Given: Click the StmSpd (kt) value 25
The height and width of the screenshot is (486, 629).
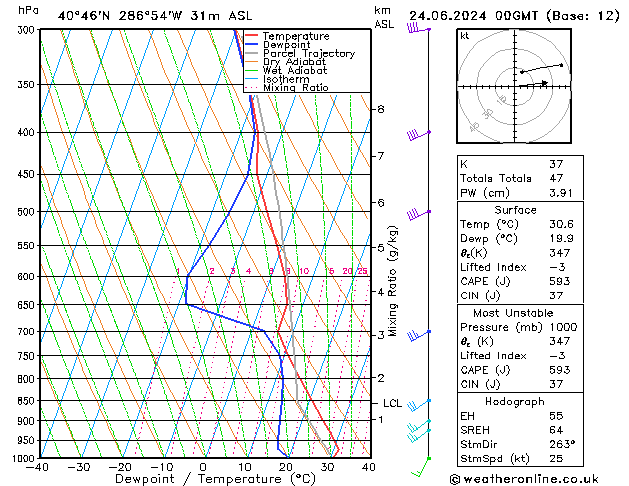Looking at the screenshot, I should 556,459.
